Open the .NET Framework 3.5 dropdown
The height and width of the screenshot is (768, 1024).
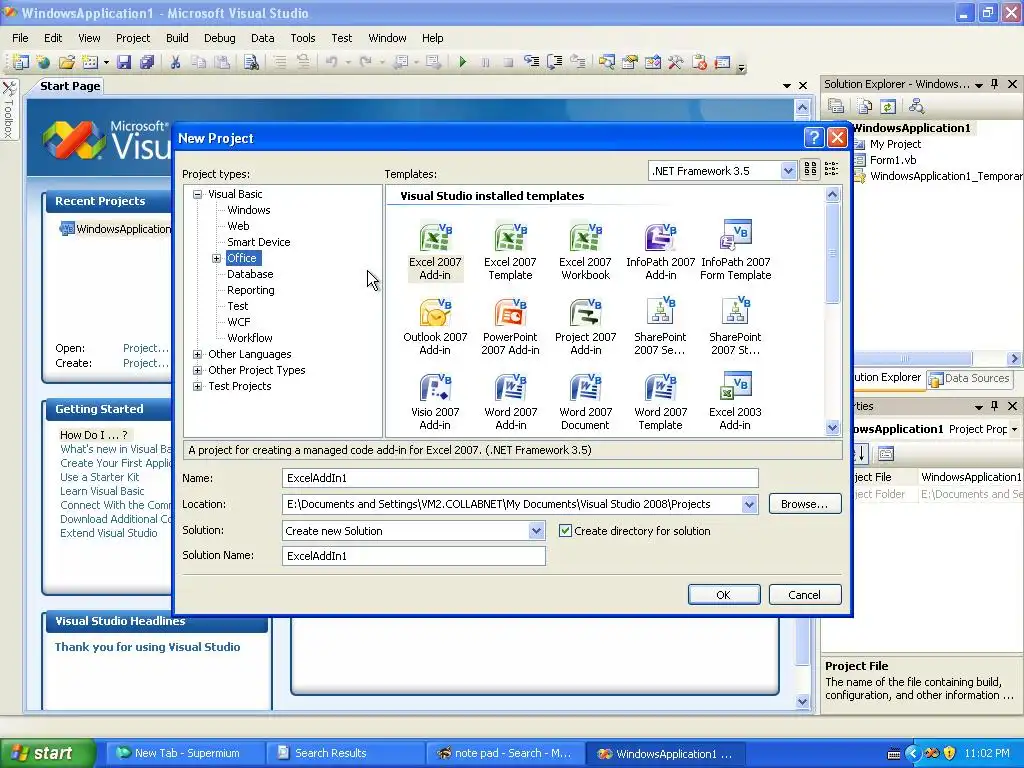[x=788, y=171]
